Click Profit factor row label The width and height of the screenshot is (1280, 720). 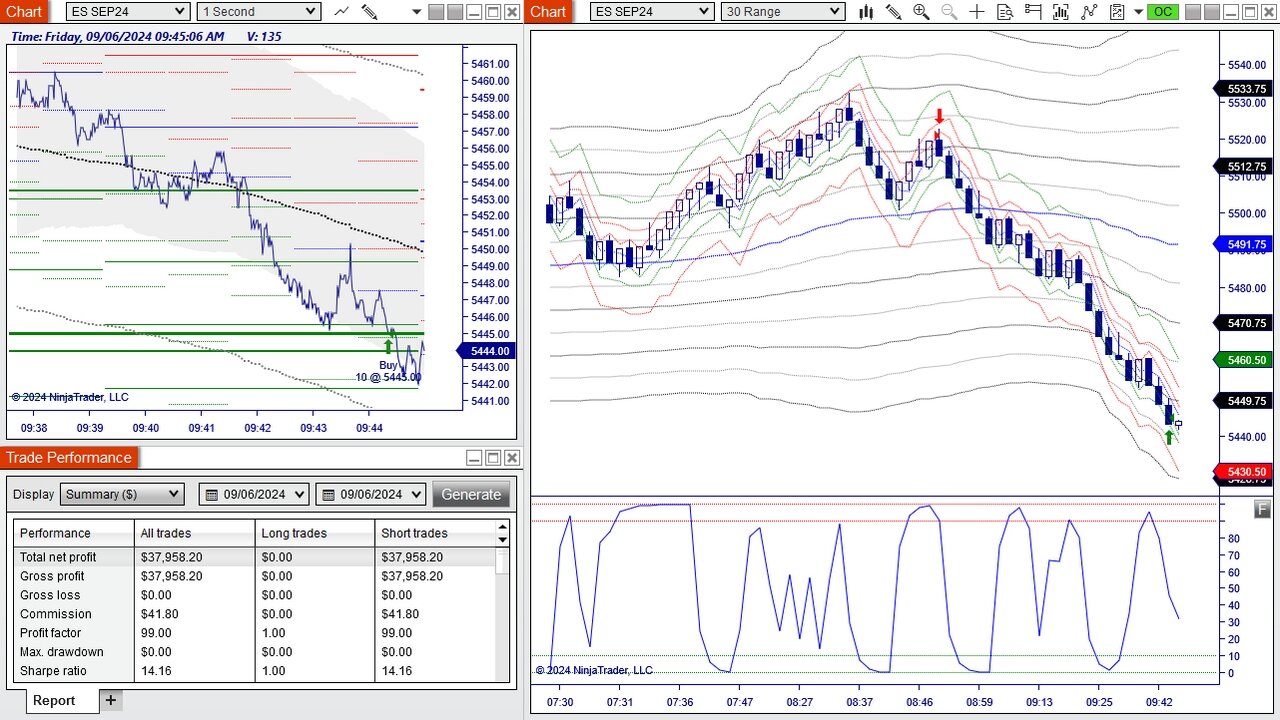[x=50, y=633]
